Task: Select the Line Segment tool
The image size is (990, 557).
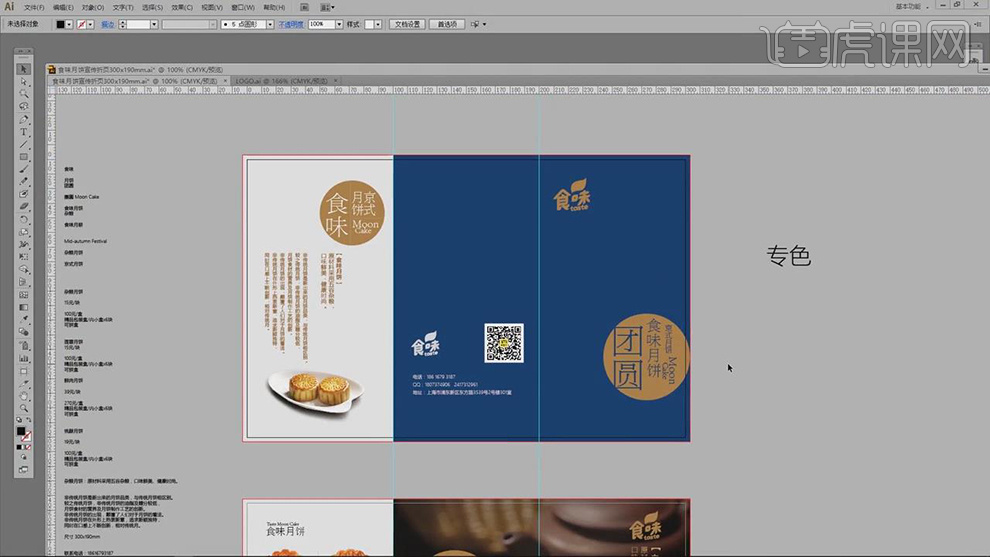Action: pyautogui.click(x=23, y=145)
